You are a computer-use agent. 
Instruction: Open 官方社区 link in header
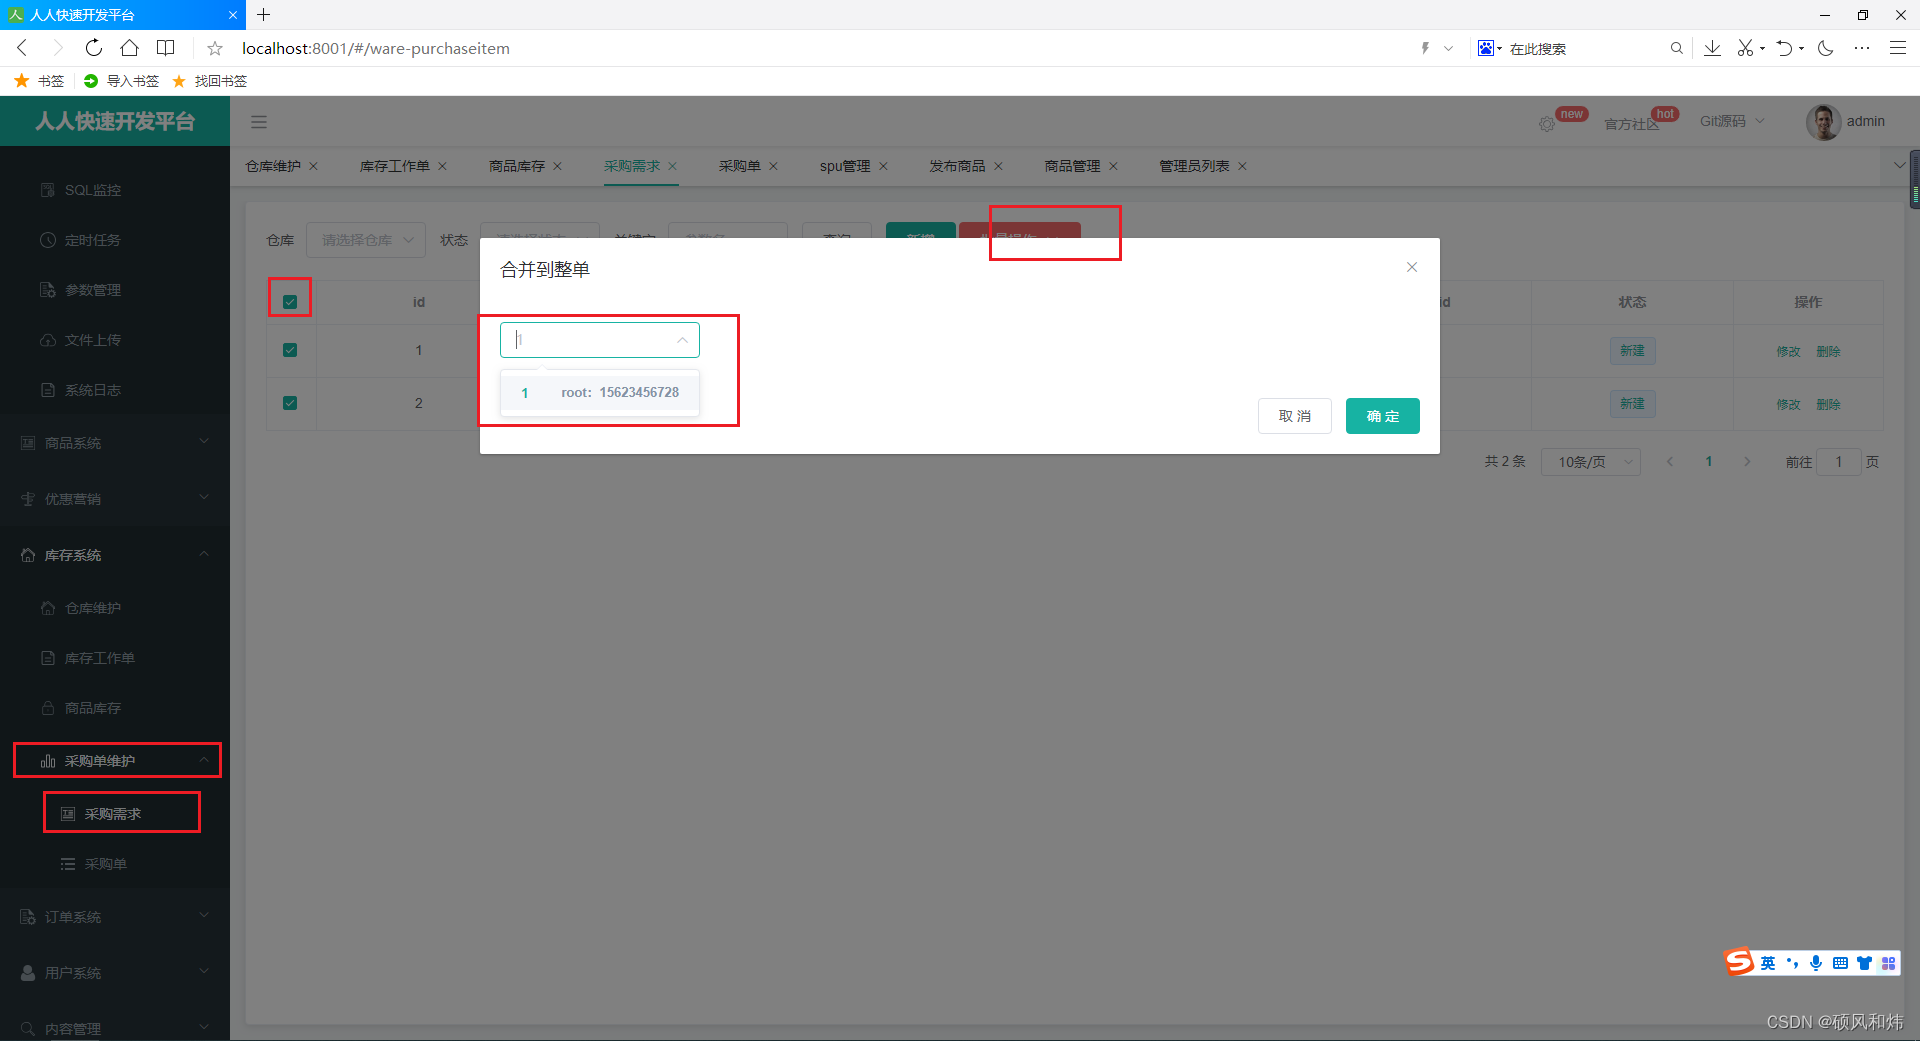click(1631, 124)
